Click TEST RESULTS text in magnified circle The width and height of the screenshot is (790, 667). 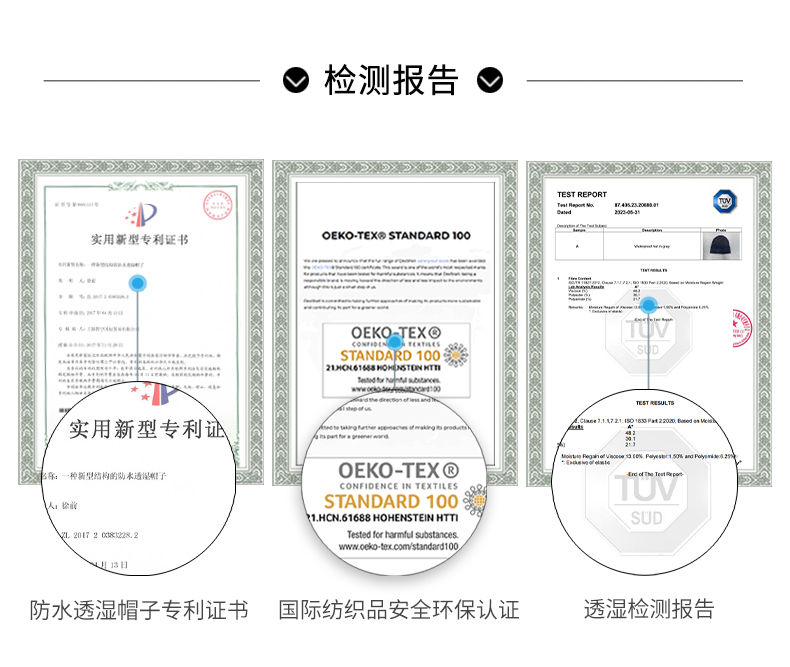coord(654,403)
